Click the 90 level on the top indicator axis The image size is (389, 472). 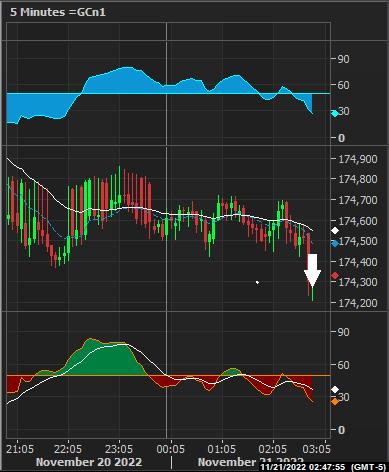click(343, 59)
